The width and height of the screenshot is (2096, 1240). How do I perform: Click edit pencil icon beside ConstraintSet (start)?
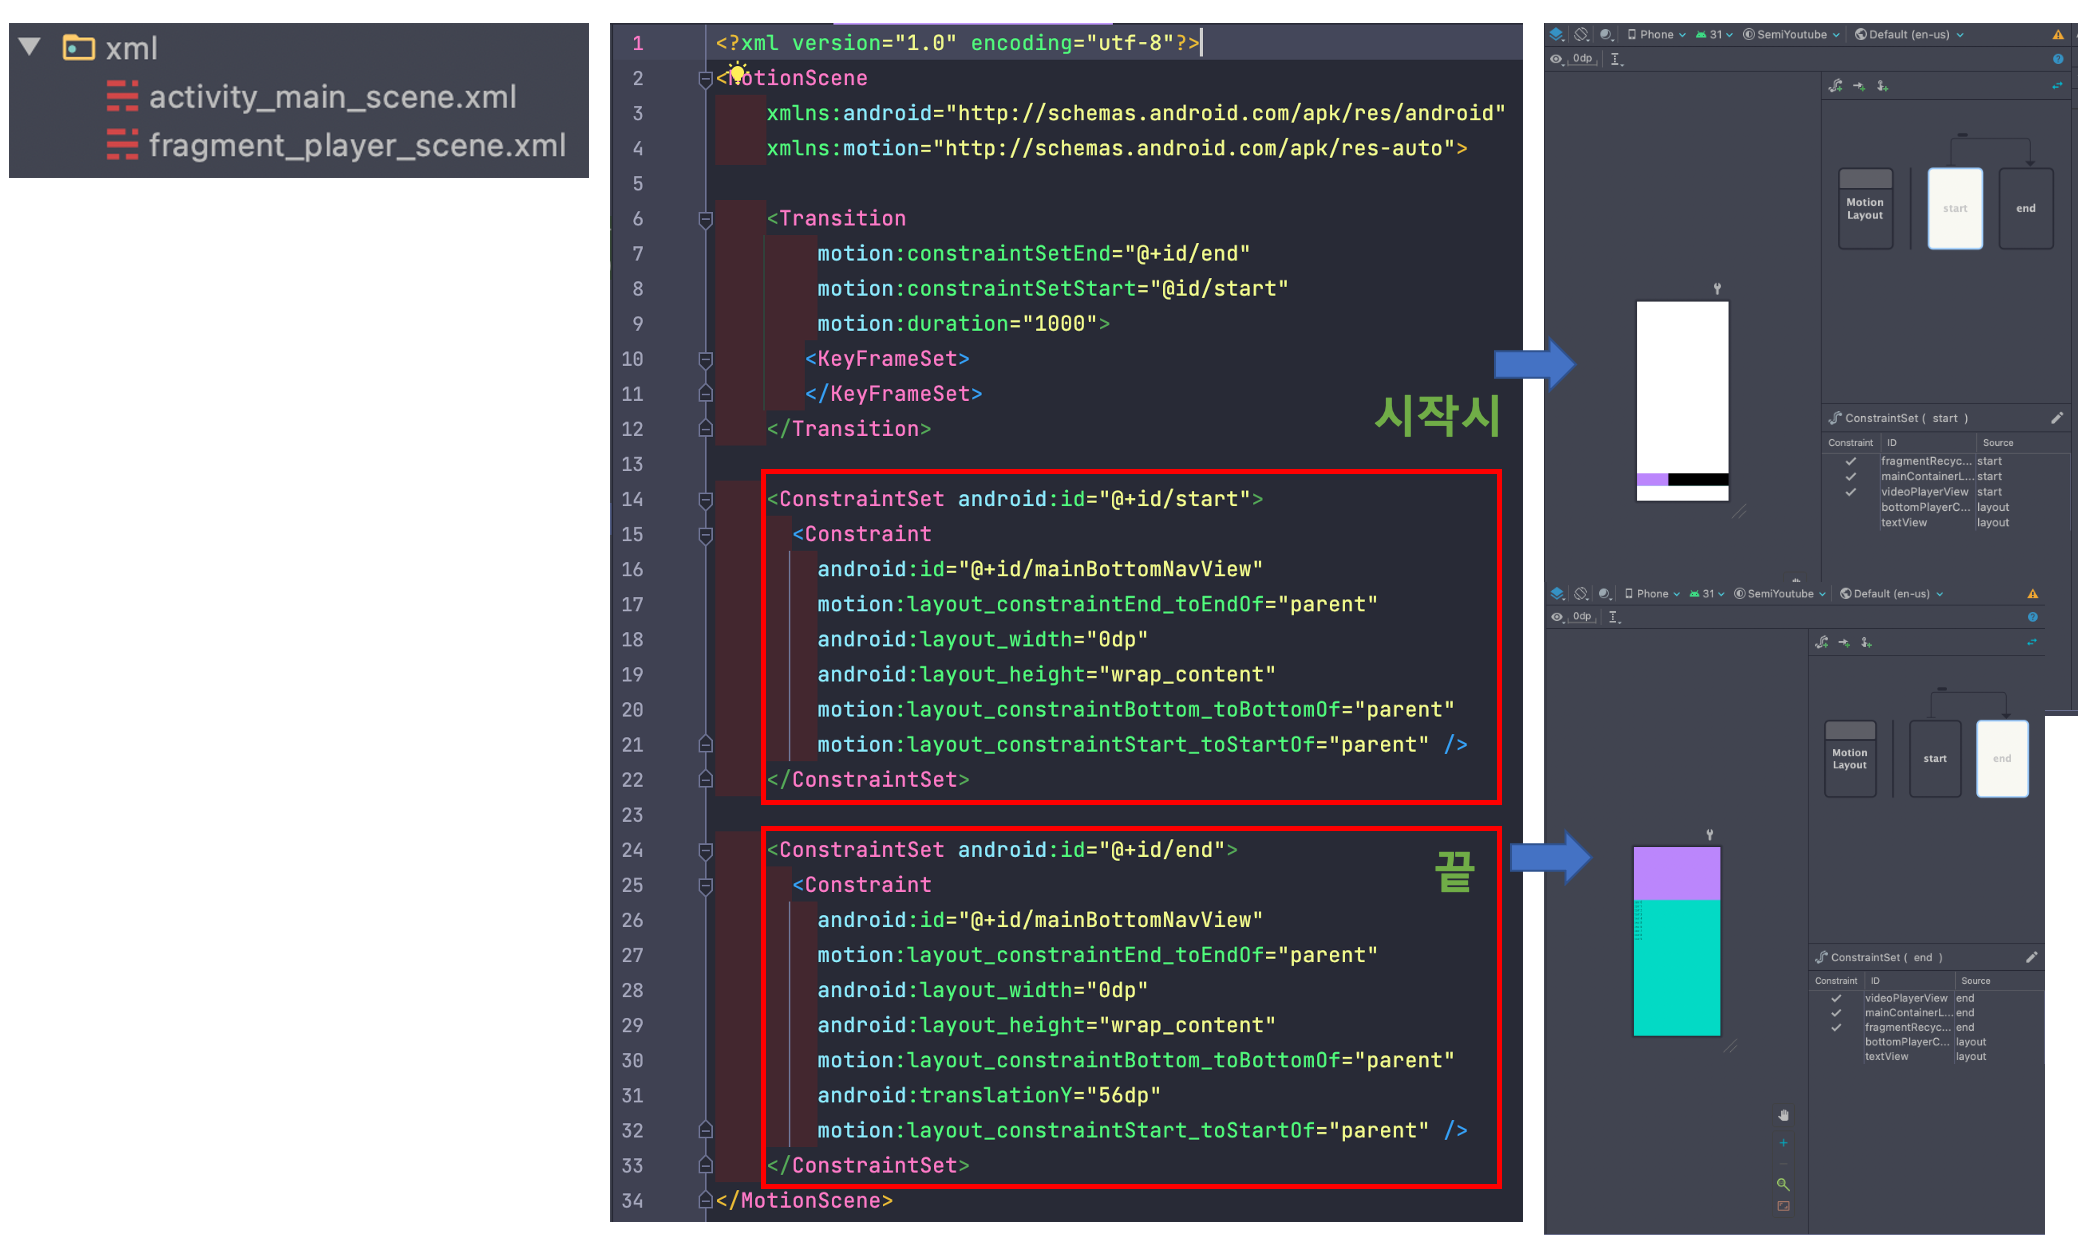click(x=2056, y=418)
